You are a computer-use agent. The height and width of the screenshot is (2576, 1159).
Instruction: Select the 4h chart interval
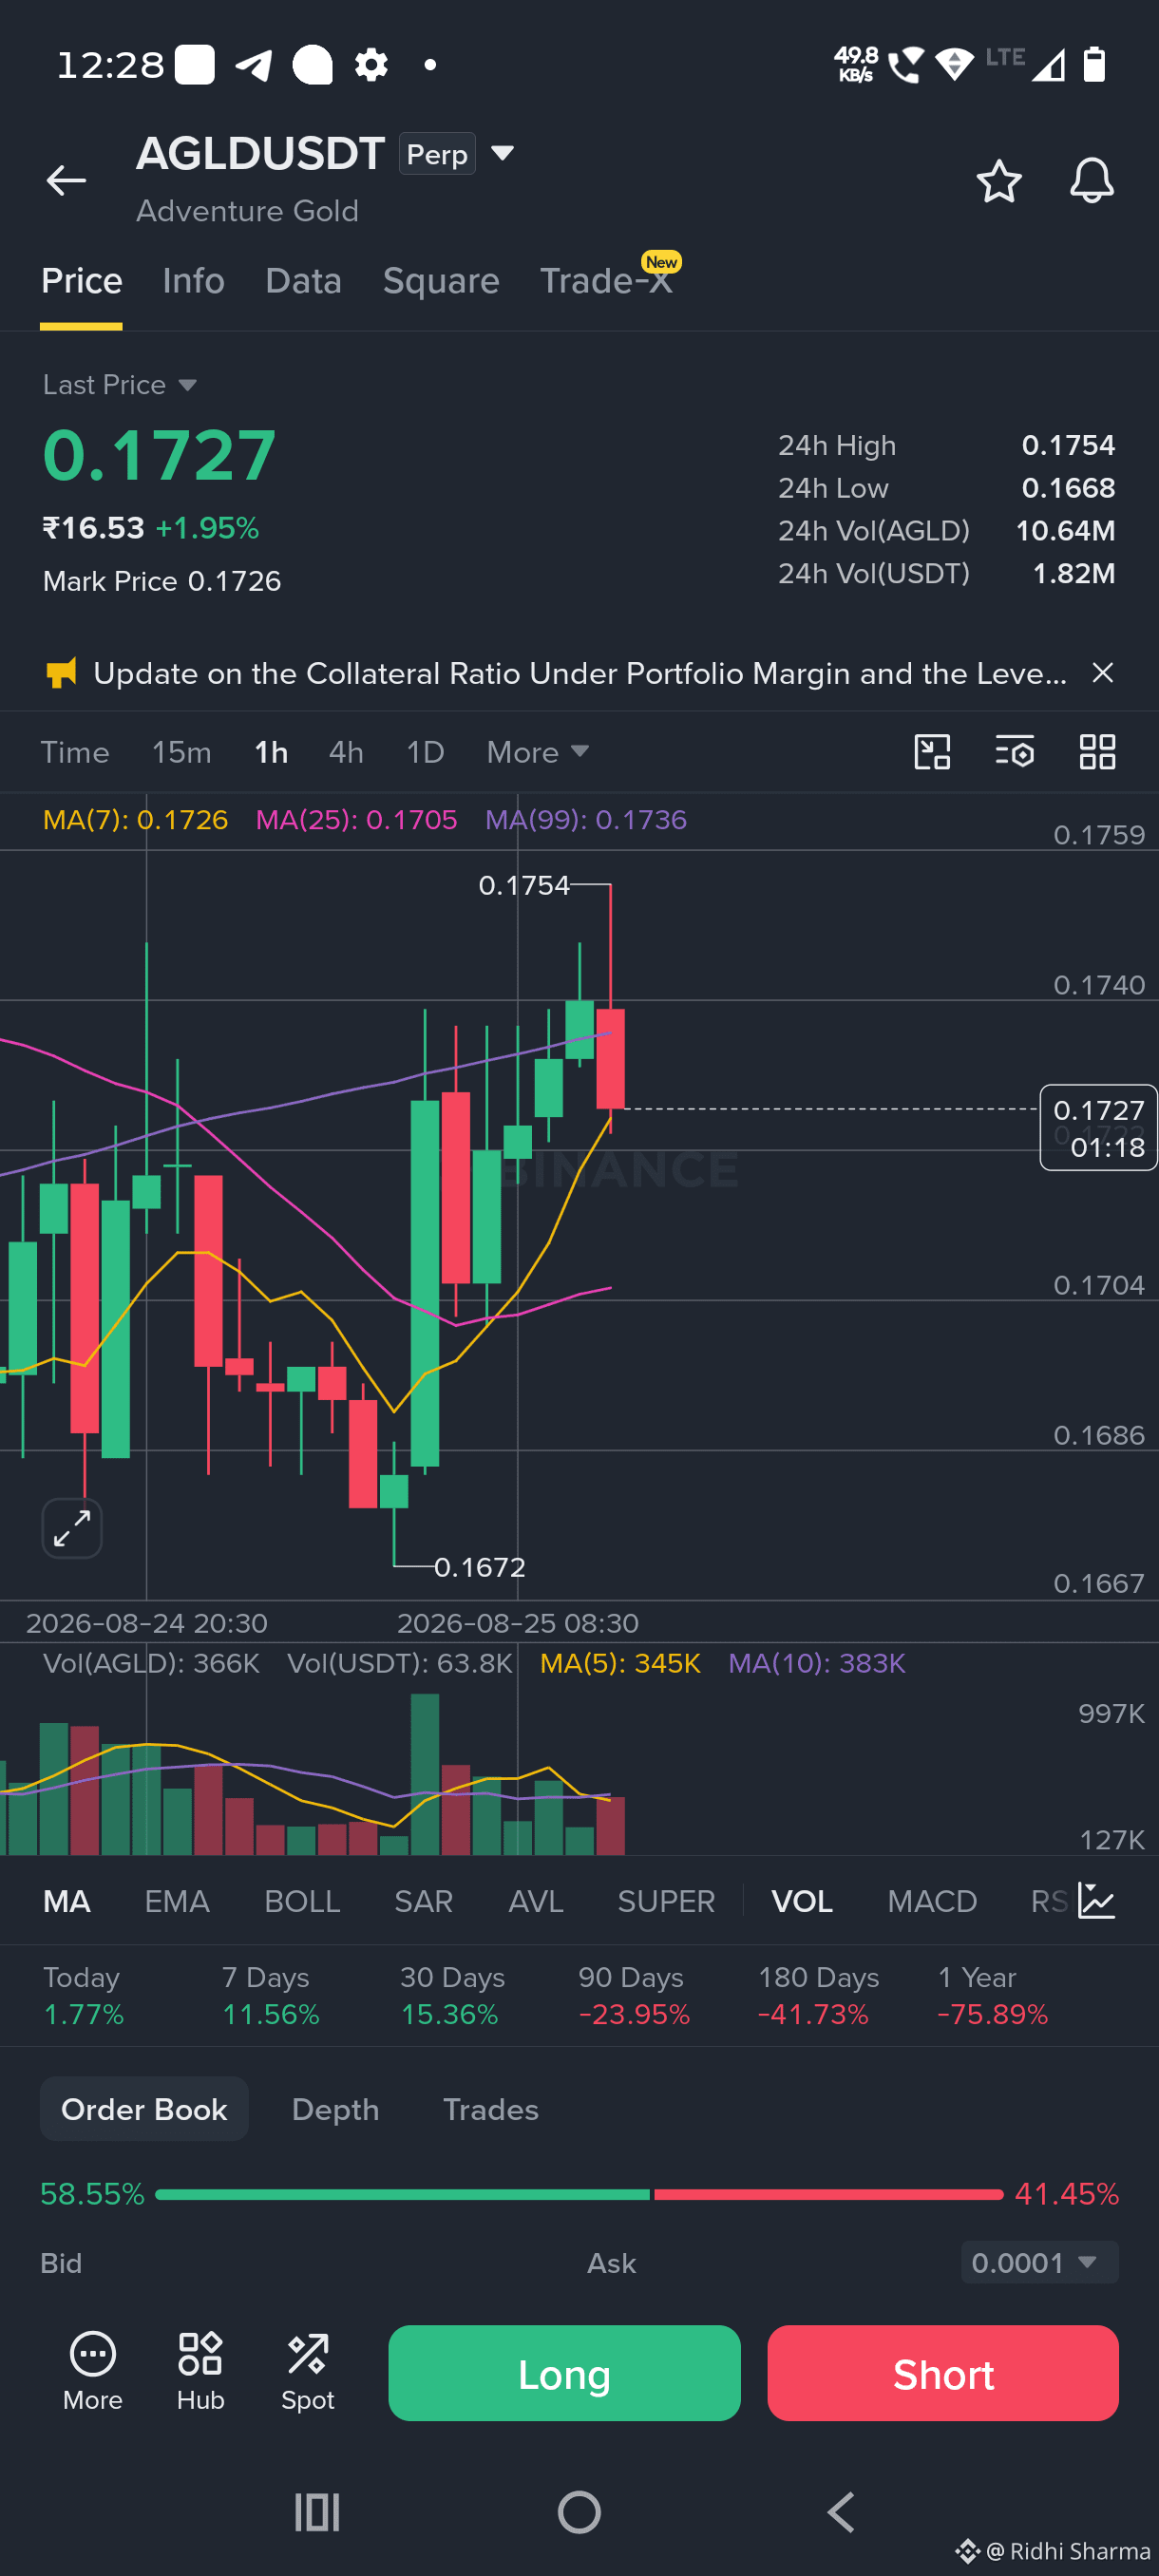point(346,752)
